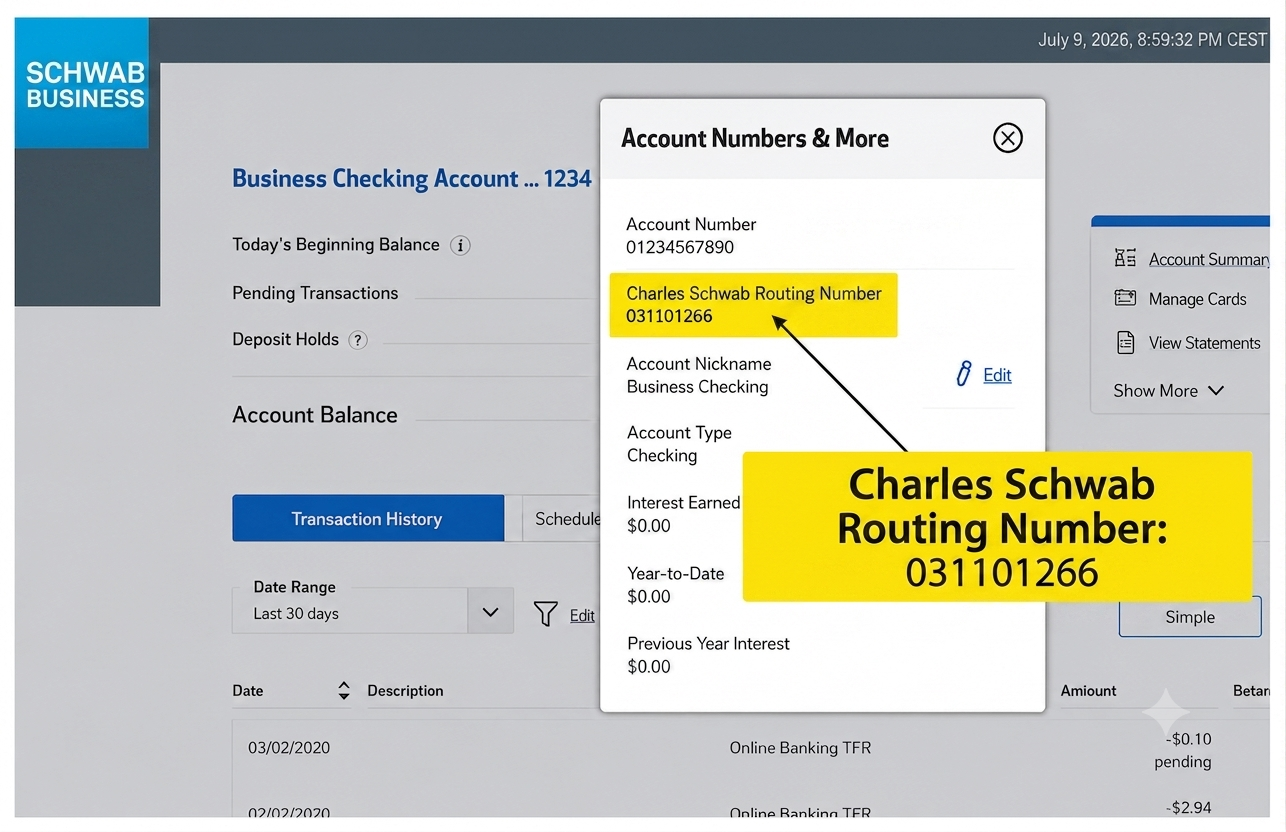This screenshot has width=1286, height=832.
Task: Close the Account Numbers & More dialog
Action: 1007,138
